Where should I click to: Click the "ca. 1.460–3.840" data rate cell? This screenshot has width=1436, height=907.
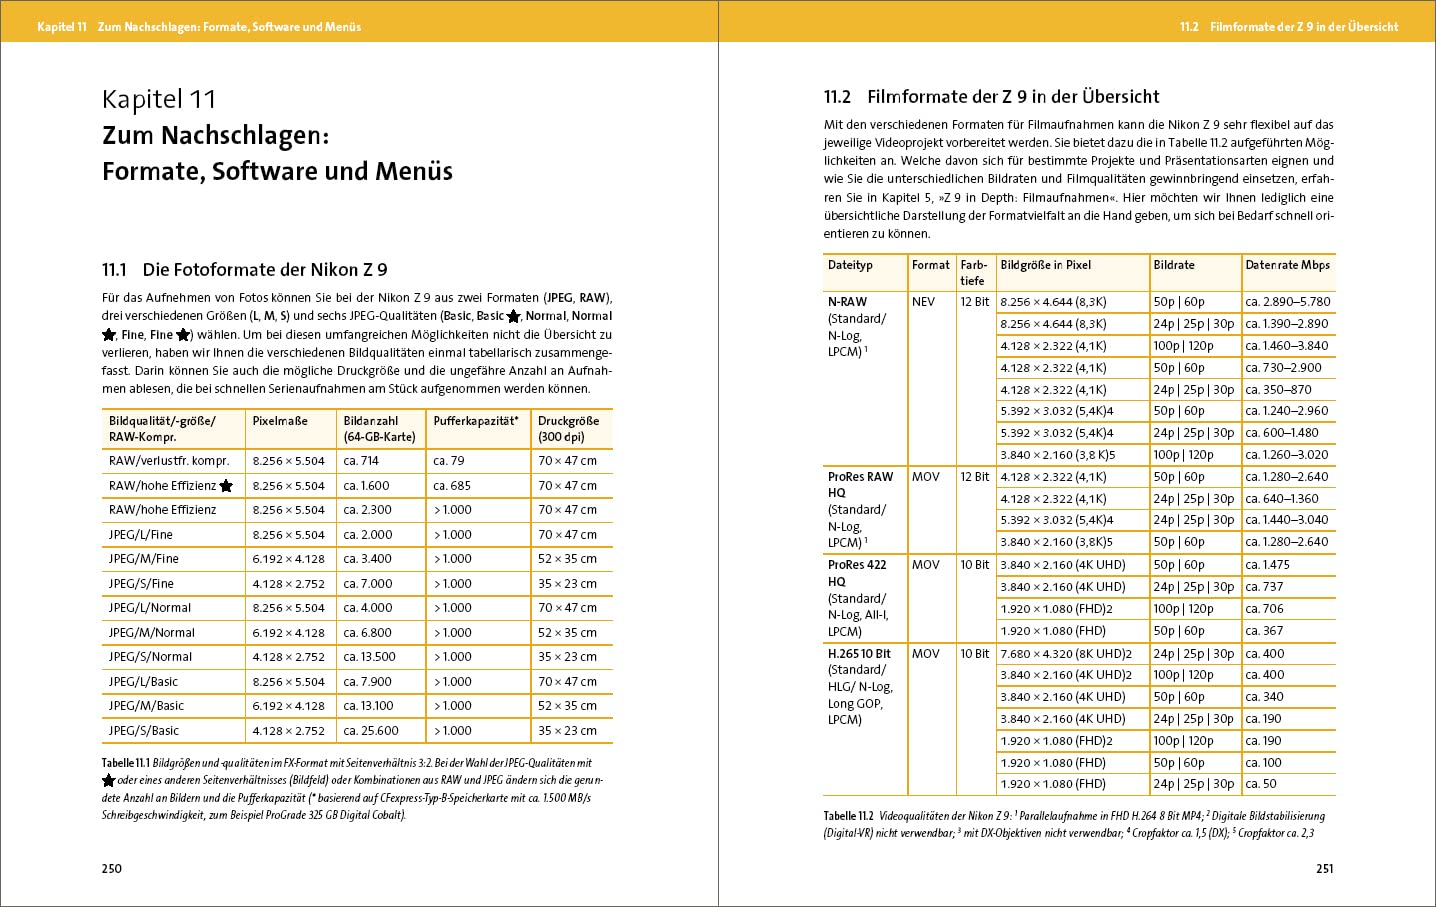click(x=1287, y=346)
